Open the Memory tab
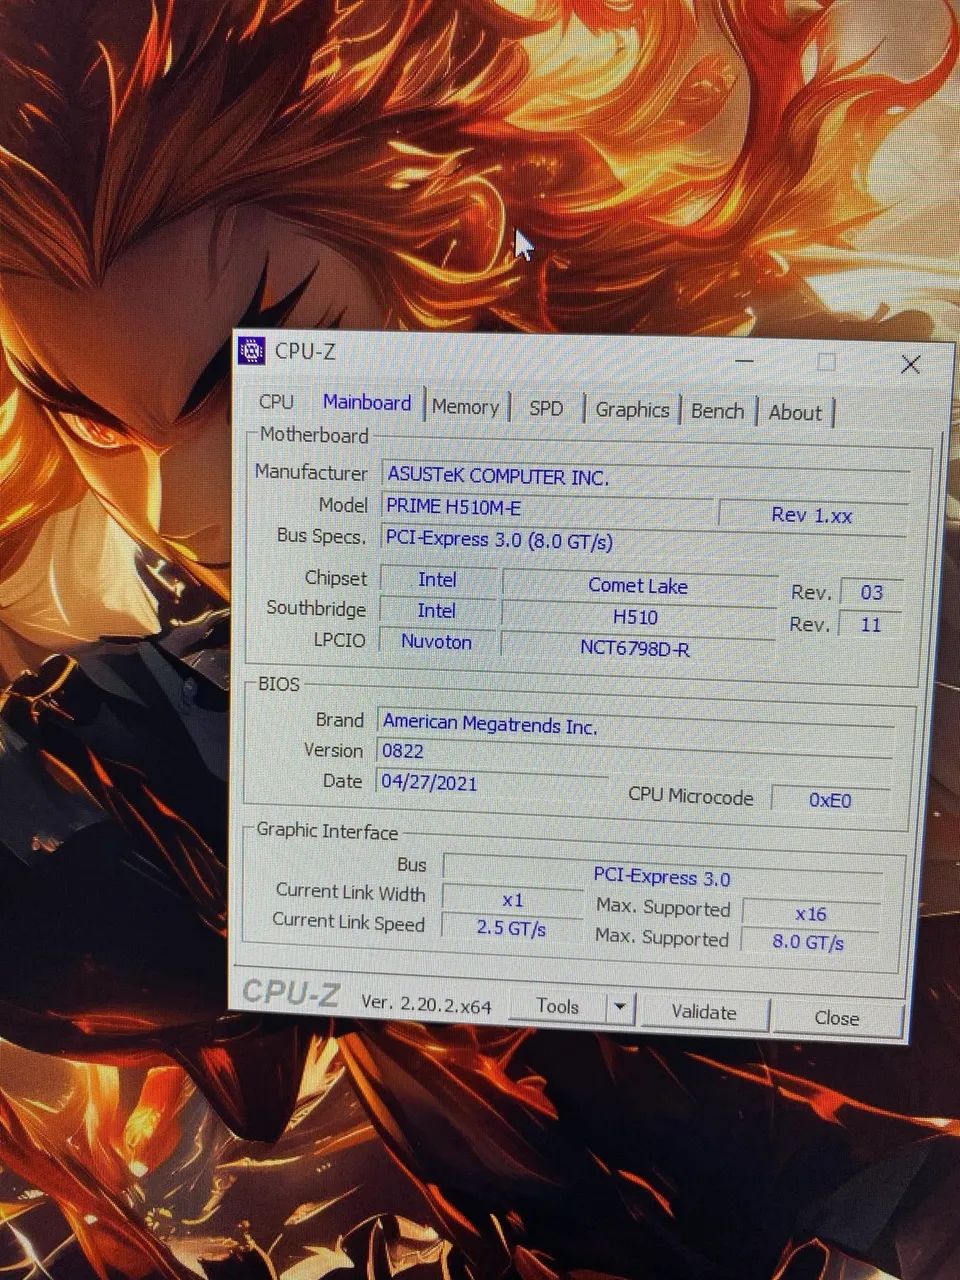This screenshot has width=960, height=1280. [x=465, y=407]
